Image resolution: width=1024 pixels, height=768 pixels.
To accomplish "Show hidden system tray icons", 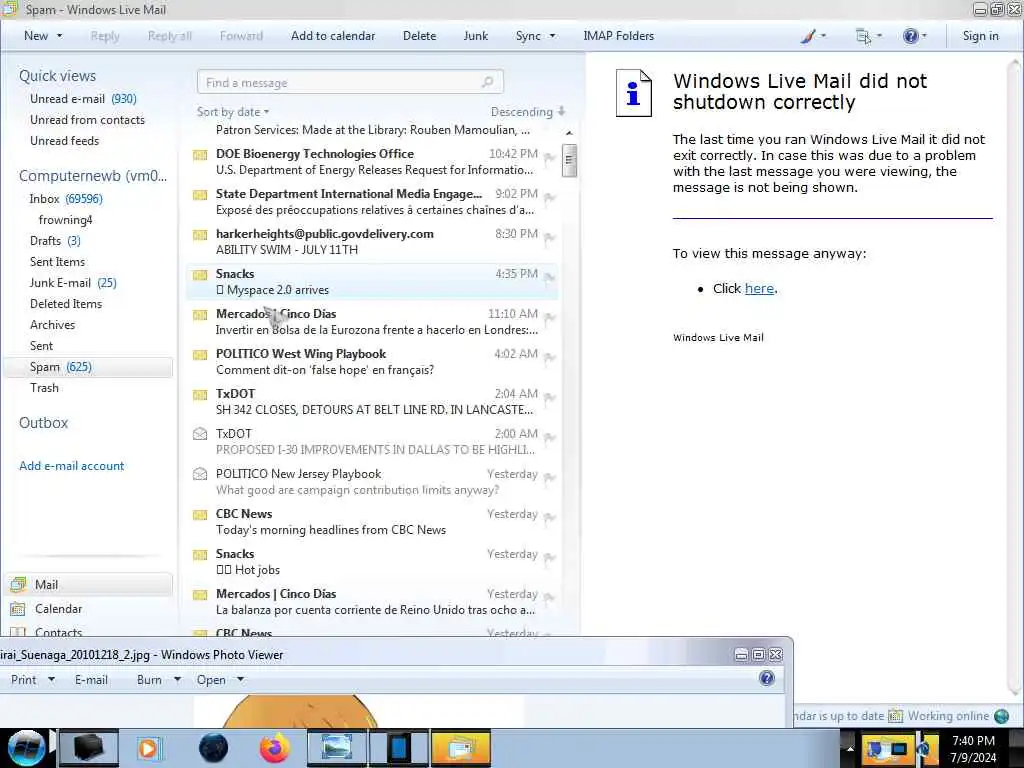I will click(x=850, y=748).
